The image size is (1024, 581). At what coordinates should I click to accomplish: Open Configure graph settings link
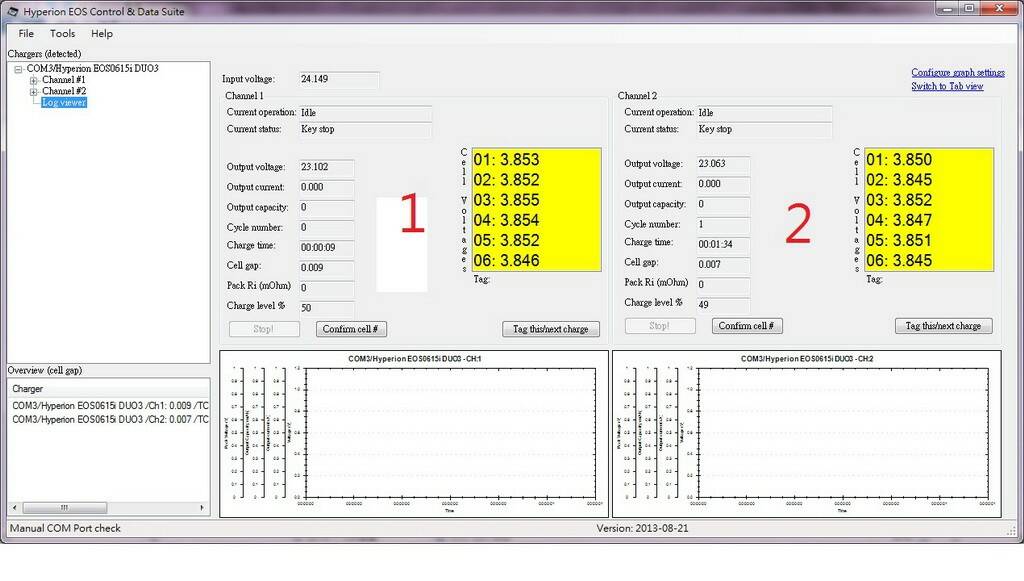[957, 72]
